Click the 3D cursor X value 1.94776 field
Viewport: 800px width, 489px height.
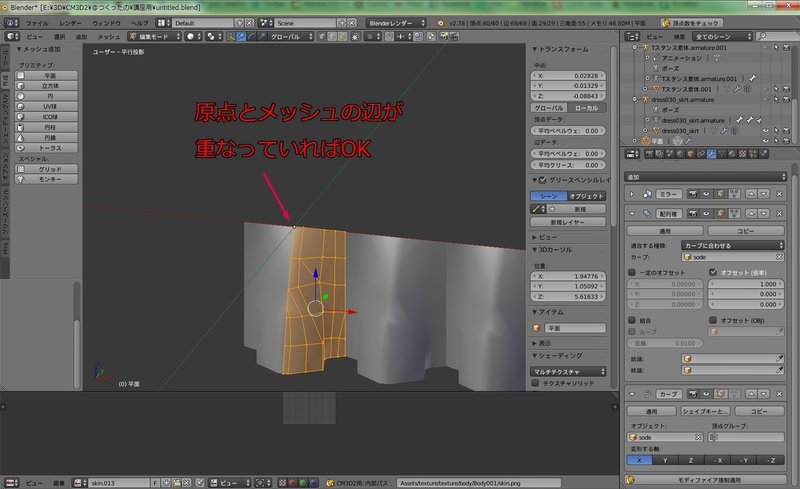(568, 276)
